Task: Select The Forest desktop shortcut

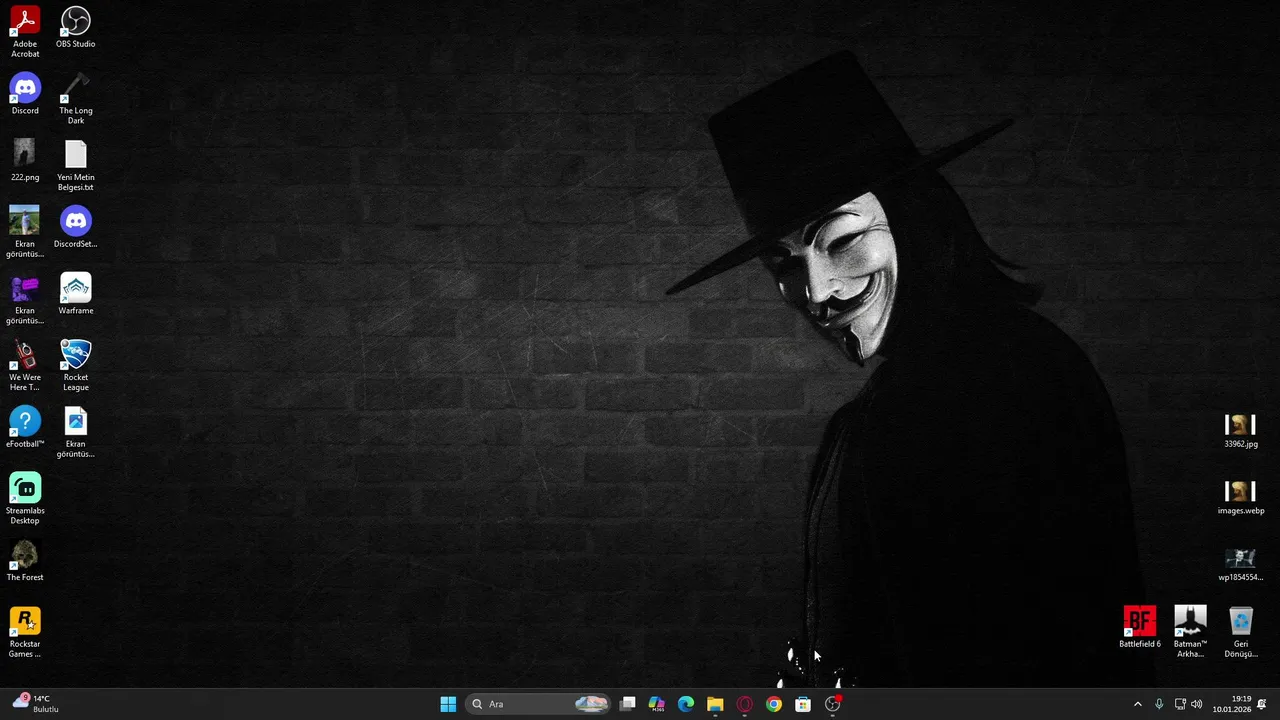Action: [25, 560]
